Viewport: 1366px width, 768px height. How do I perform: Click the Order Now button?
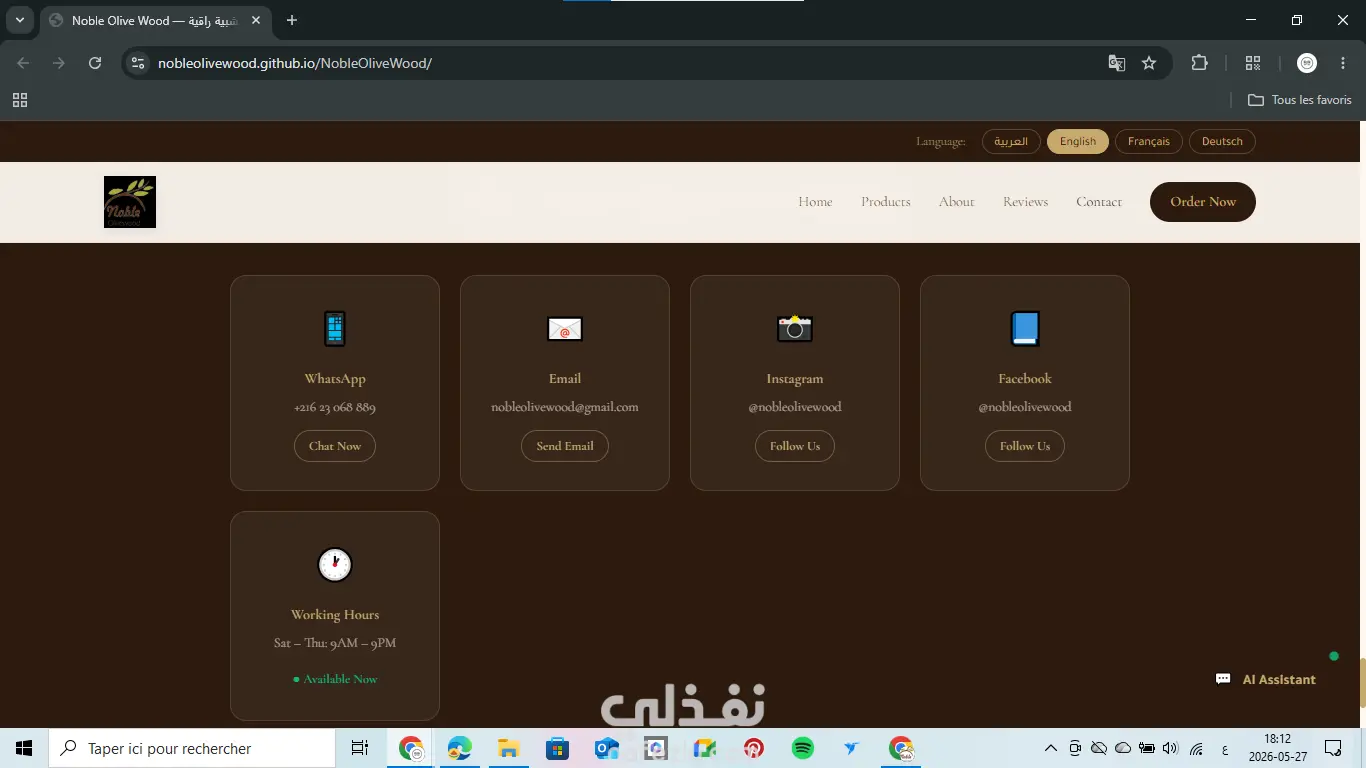point(1203,202)
